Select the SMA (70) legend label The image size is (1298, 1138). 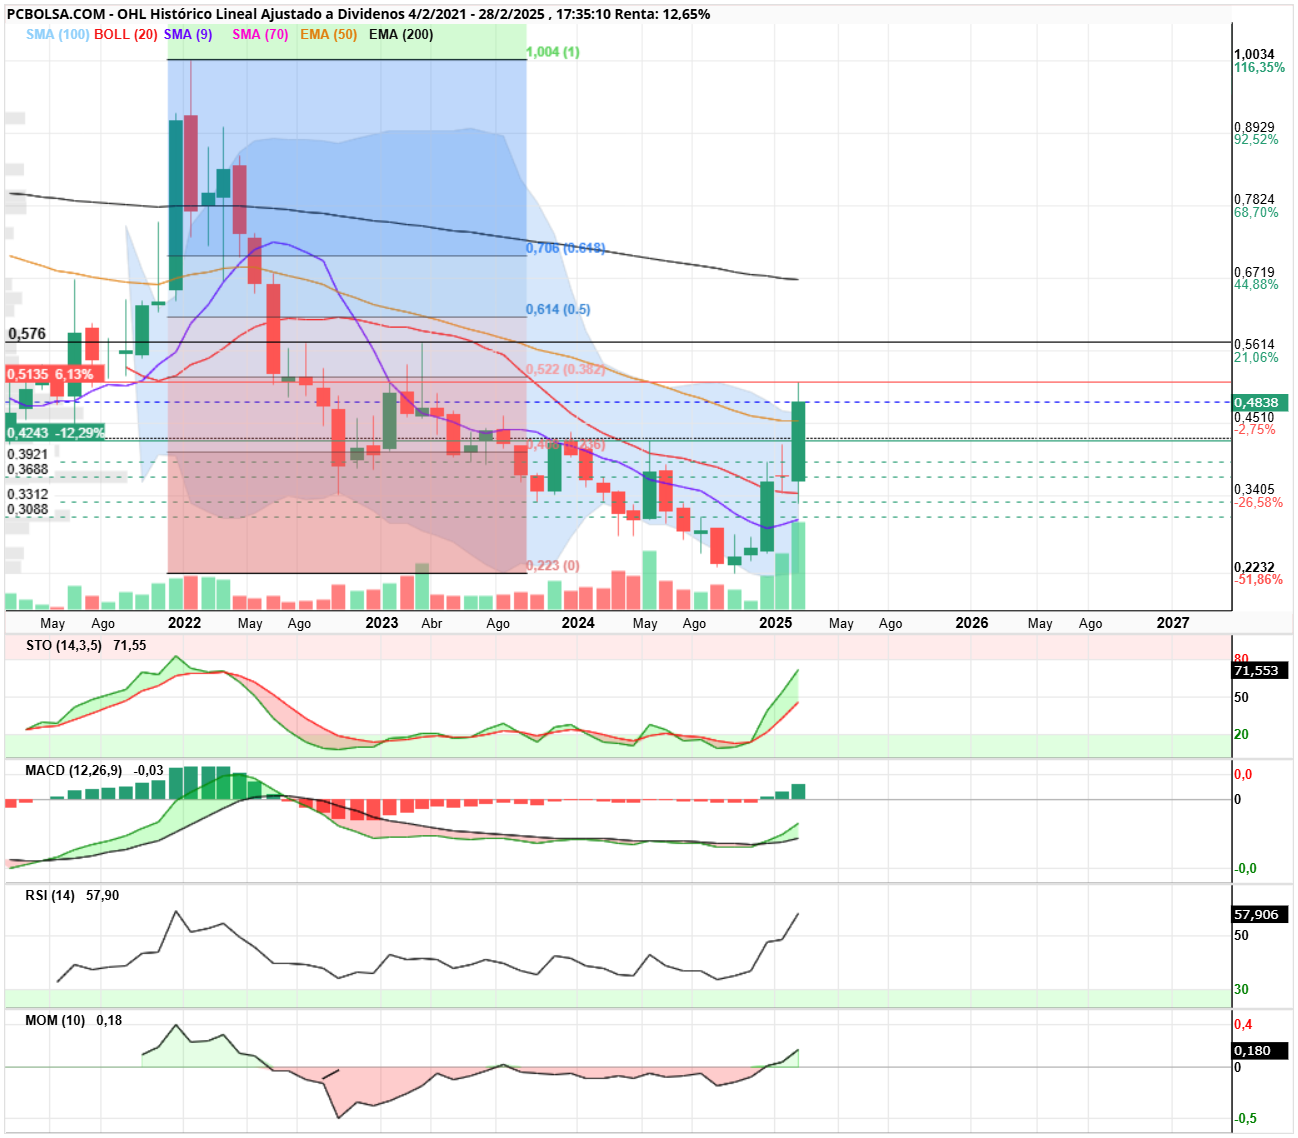pos(260,34)
